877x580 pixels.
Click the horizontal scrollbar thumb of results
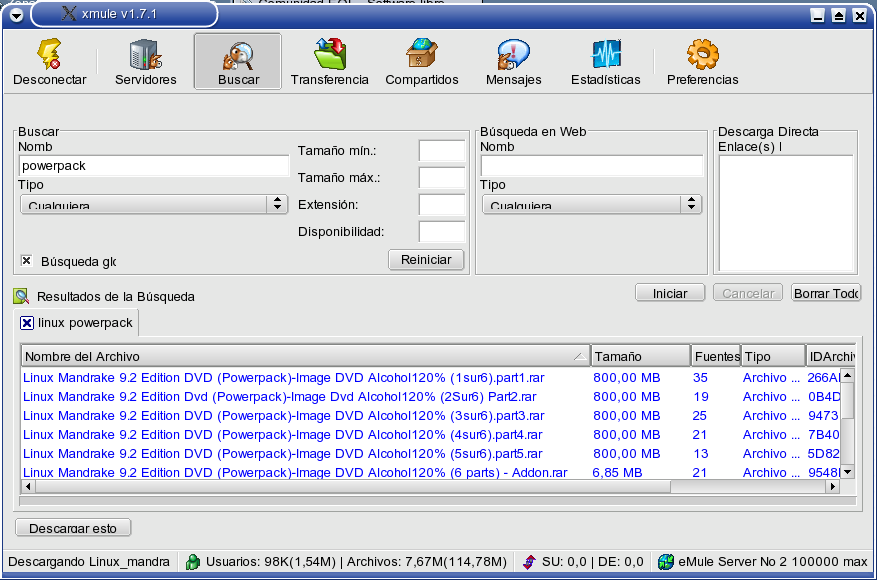[352, 487]
